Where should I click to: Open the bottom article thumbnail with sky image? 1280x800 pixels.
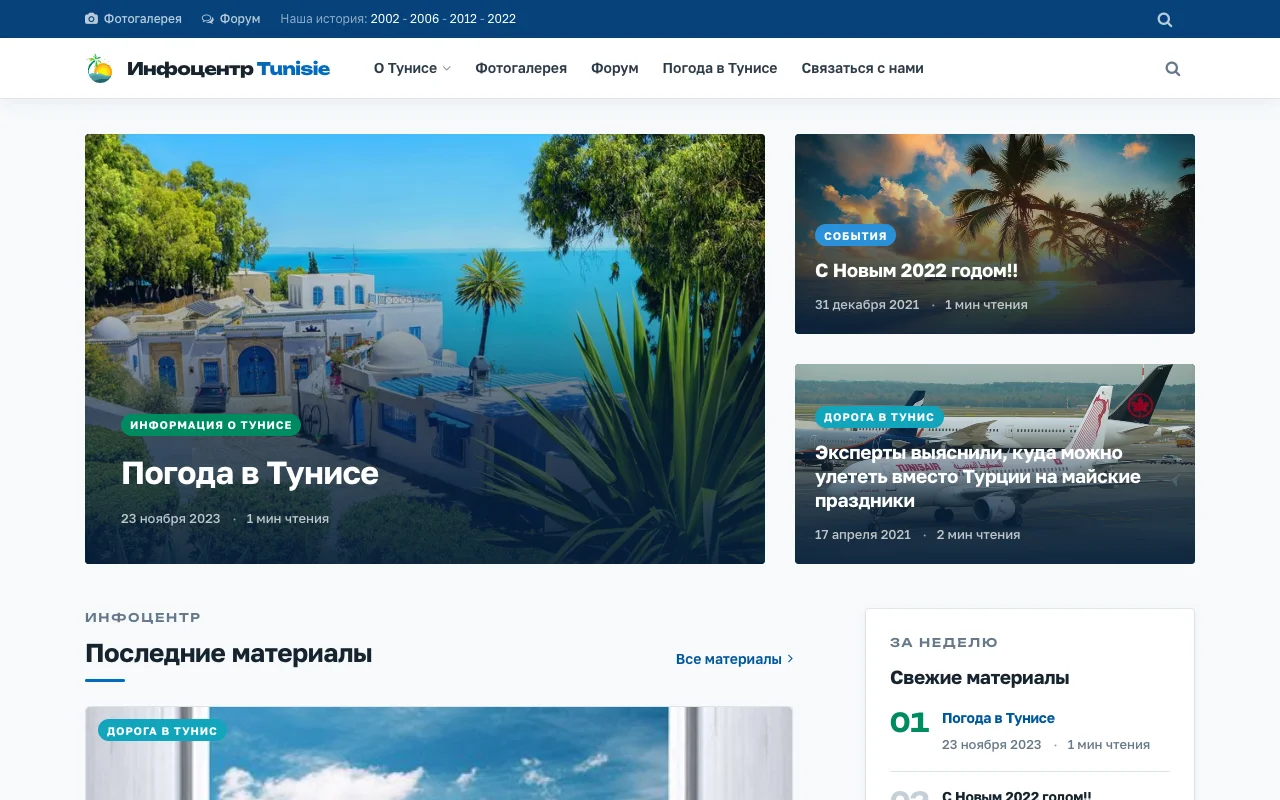(439, 754)
